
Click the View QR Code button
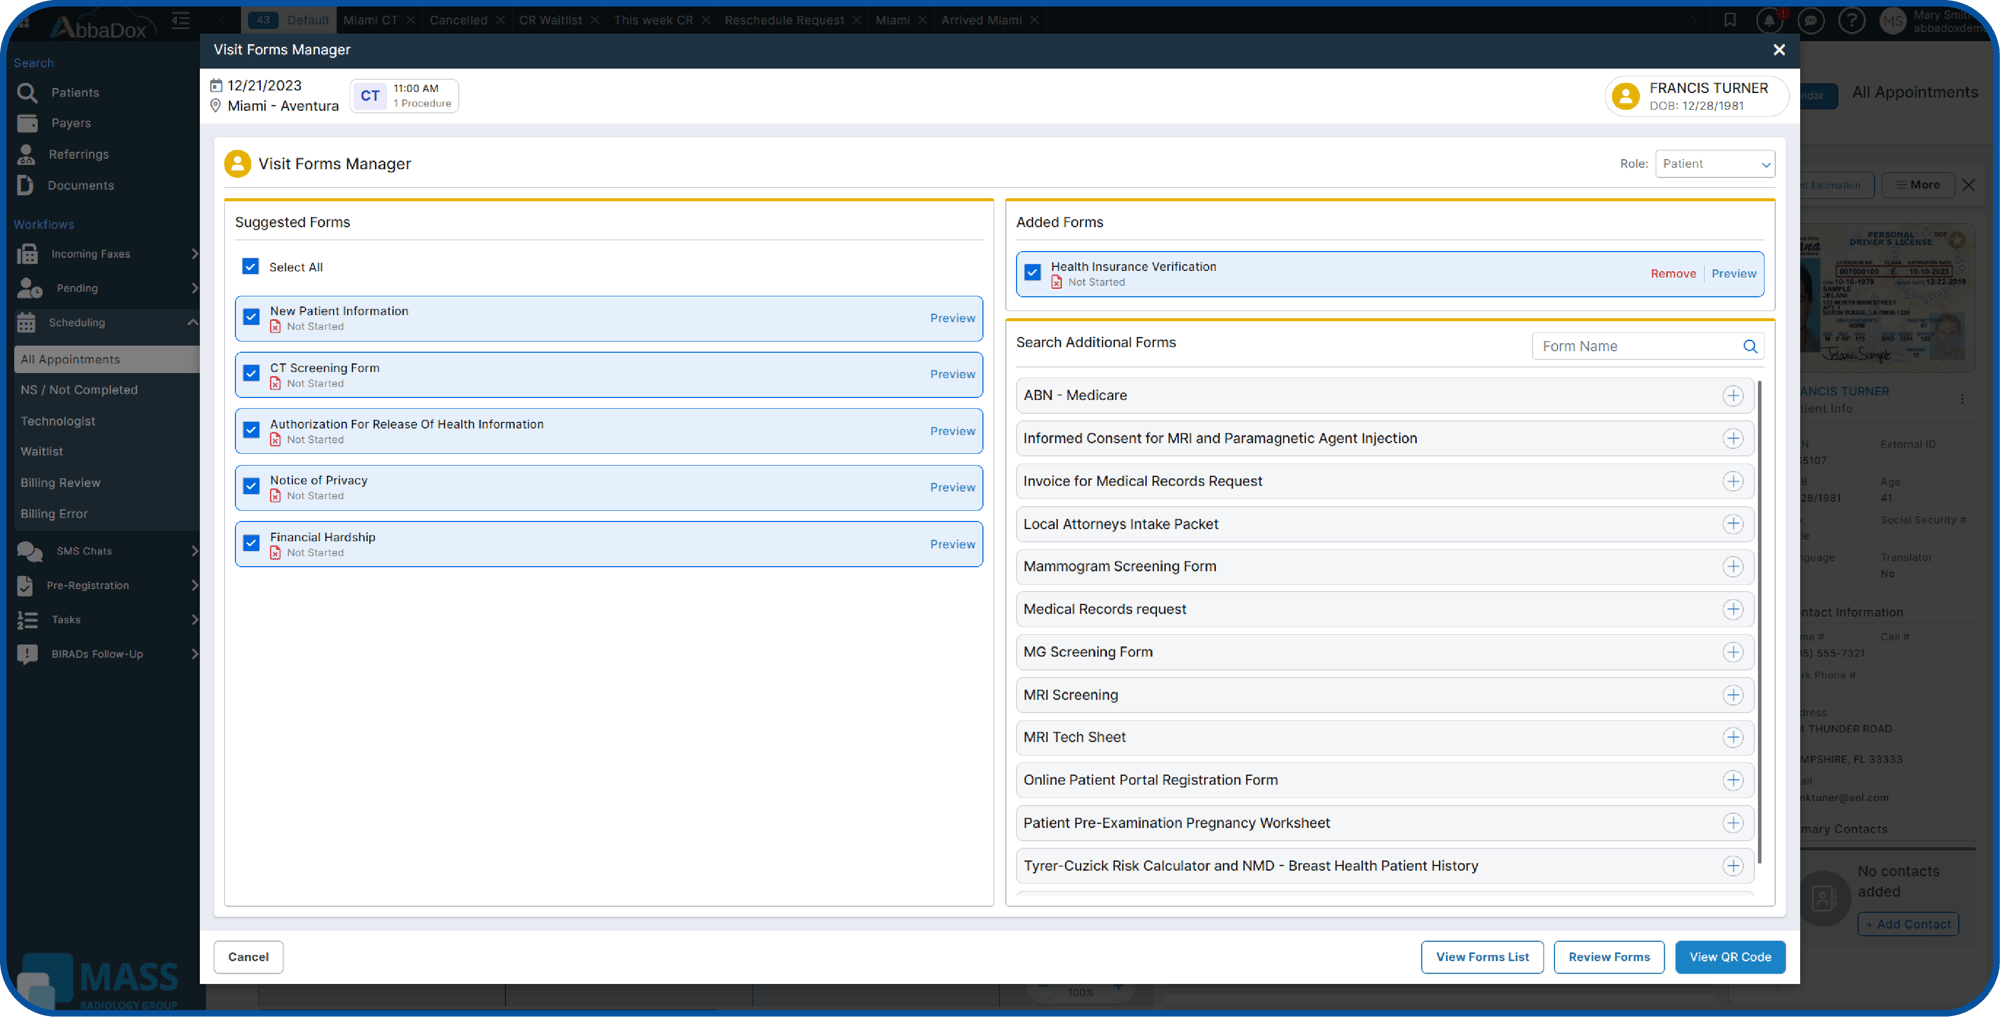click(x=1729, y=957)
